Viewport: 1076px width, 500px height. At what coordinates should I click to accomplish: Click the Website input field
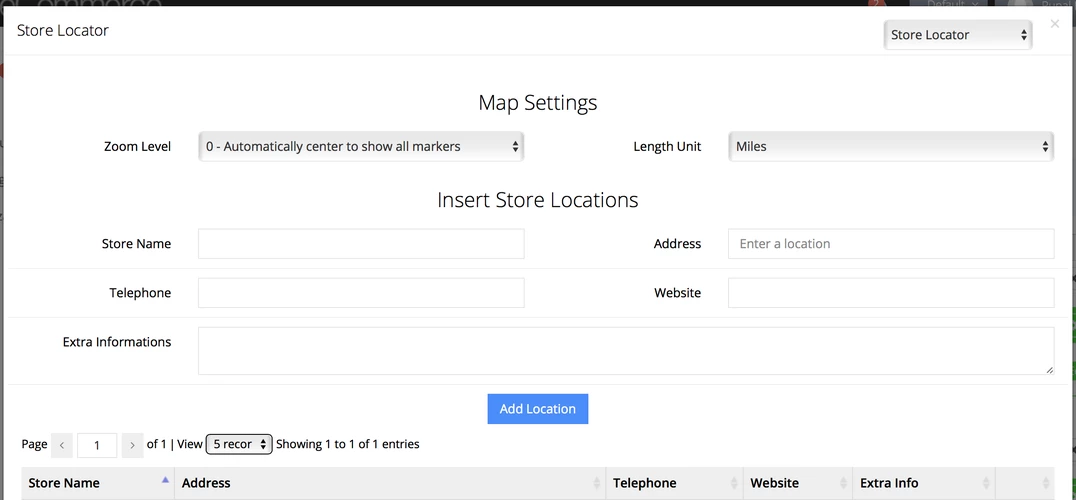click(x=891, y=293)
